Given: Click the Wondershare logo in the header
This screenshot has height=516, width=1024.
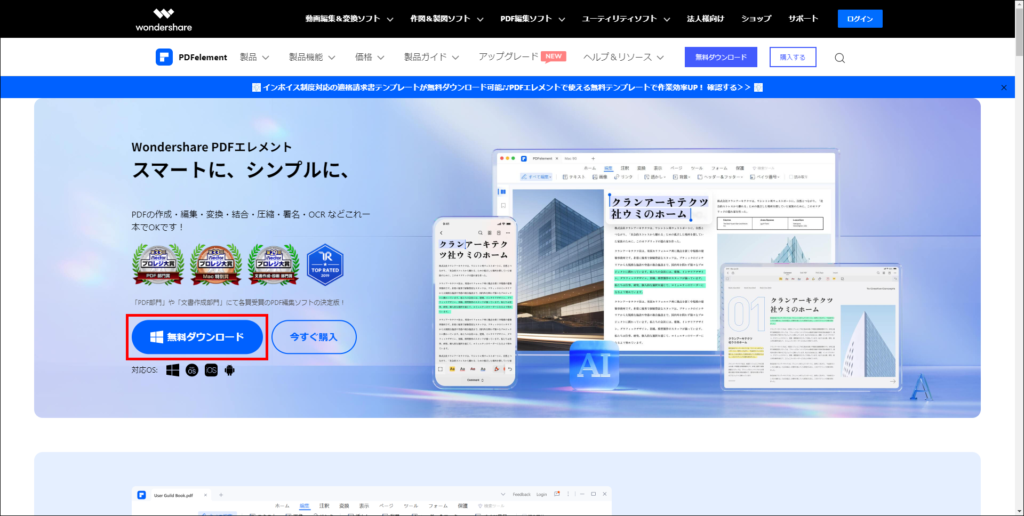Looking at the screenshot, I should point(164,20).
